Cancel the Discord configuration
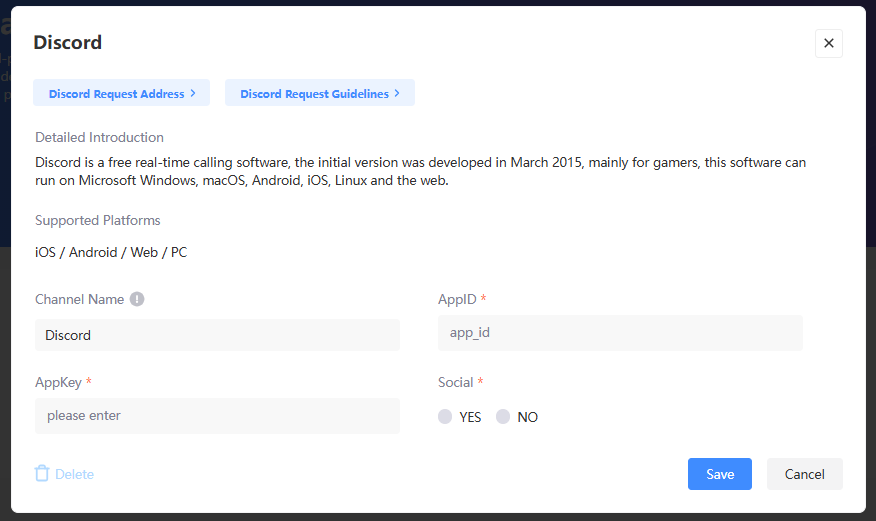876x521 pixels. pyautogui.click(x=804, y=474)
